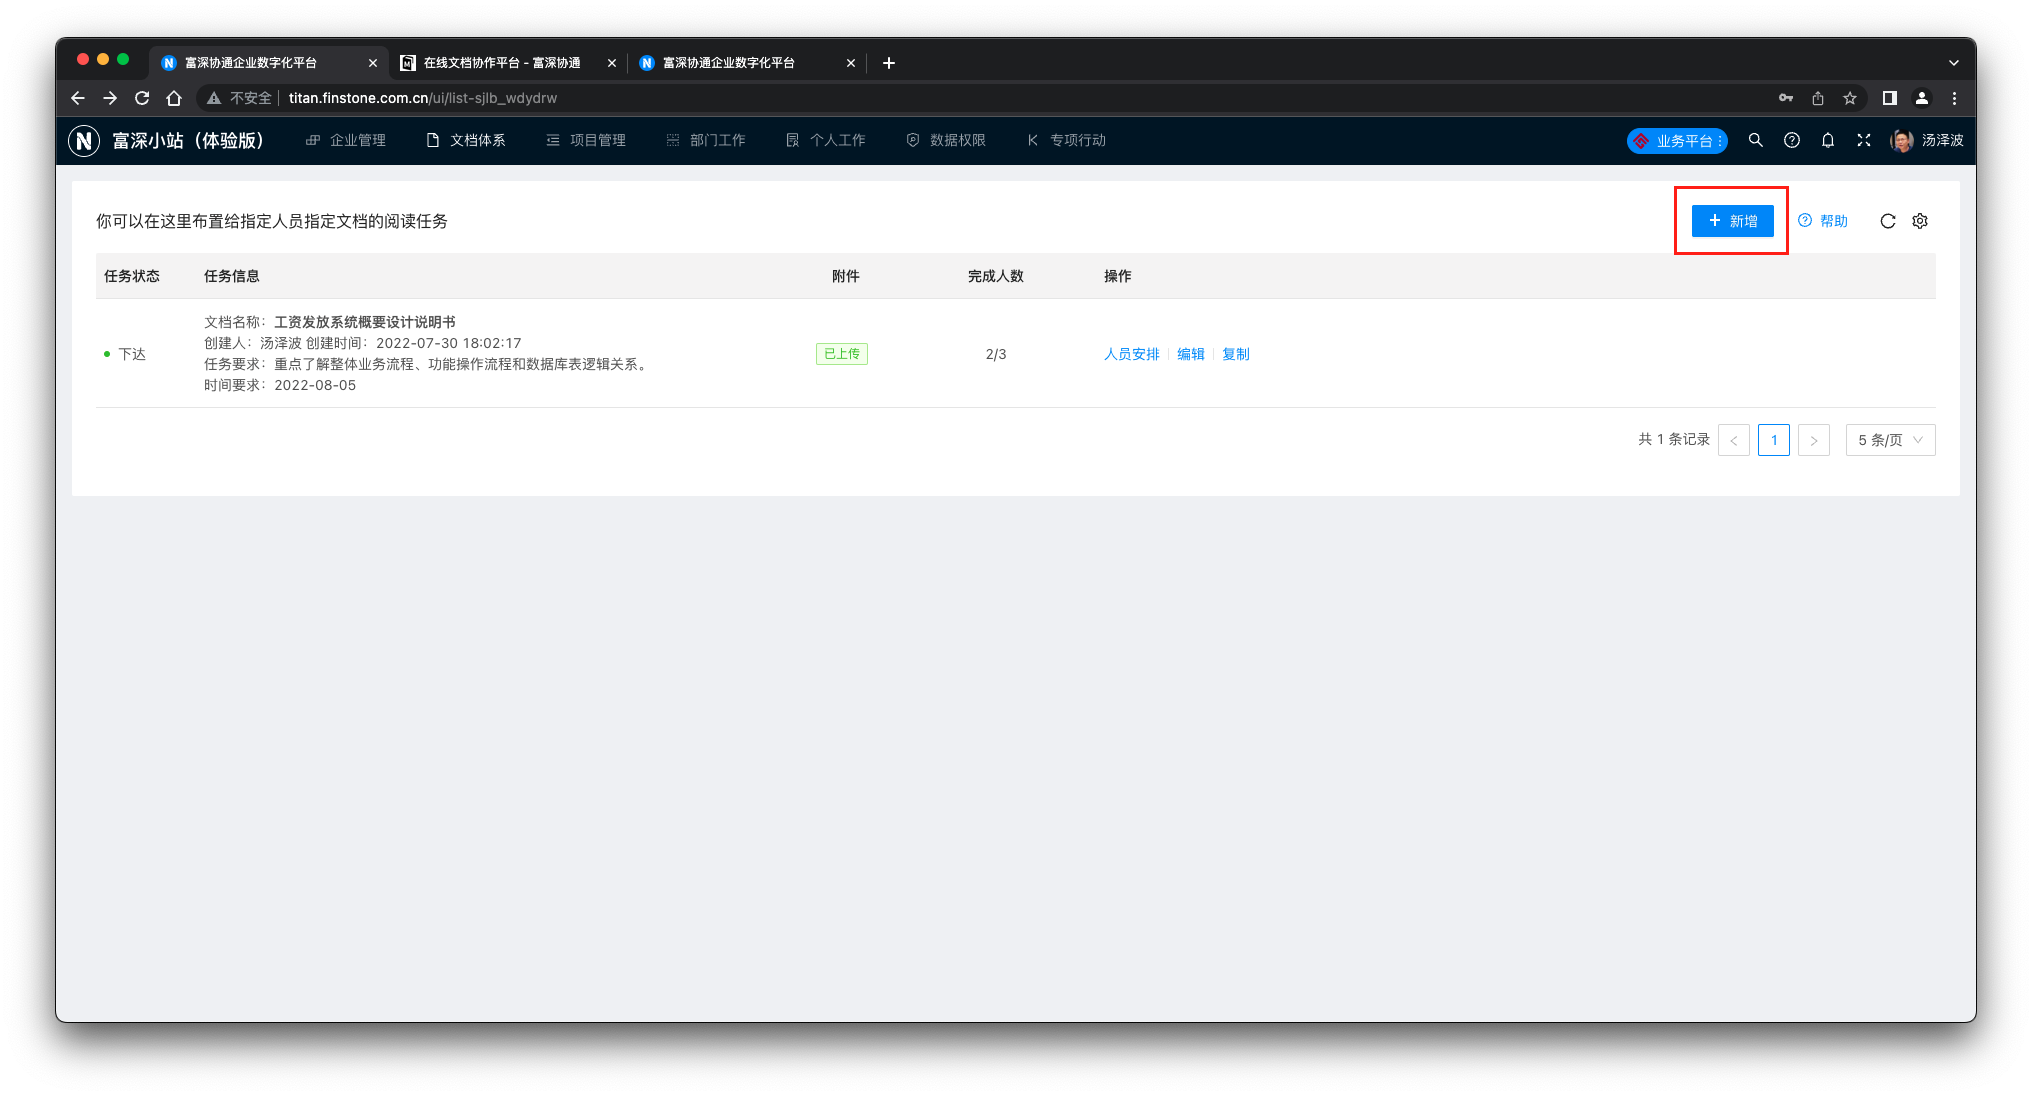The width and height of the screenshot is (2032, 1096).
Task: Click the search magnifier icon in header
Action: click(x=1755, y=140)
